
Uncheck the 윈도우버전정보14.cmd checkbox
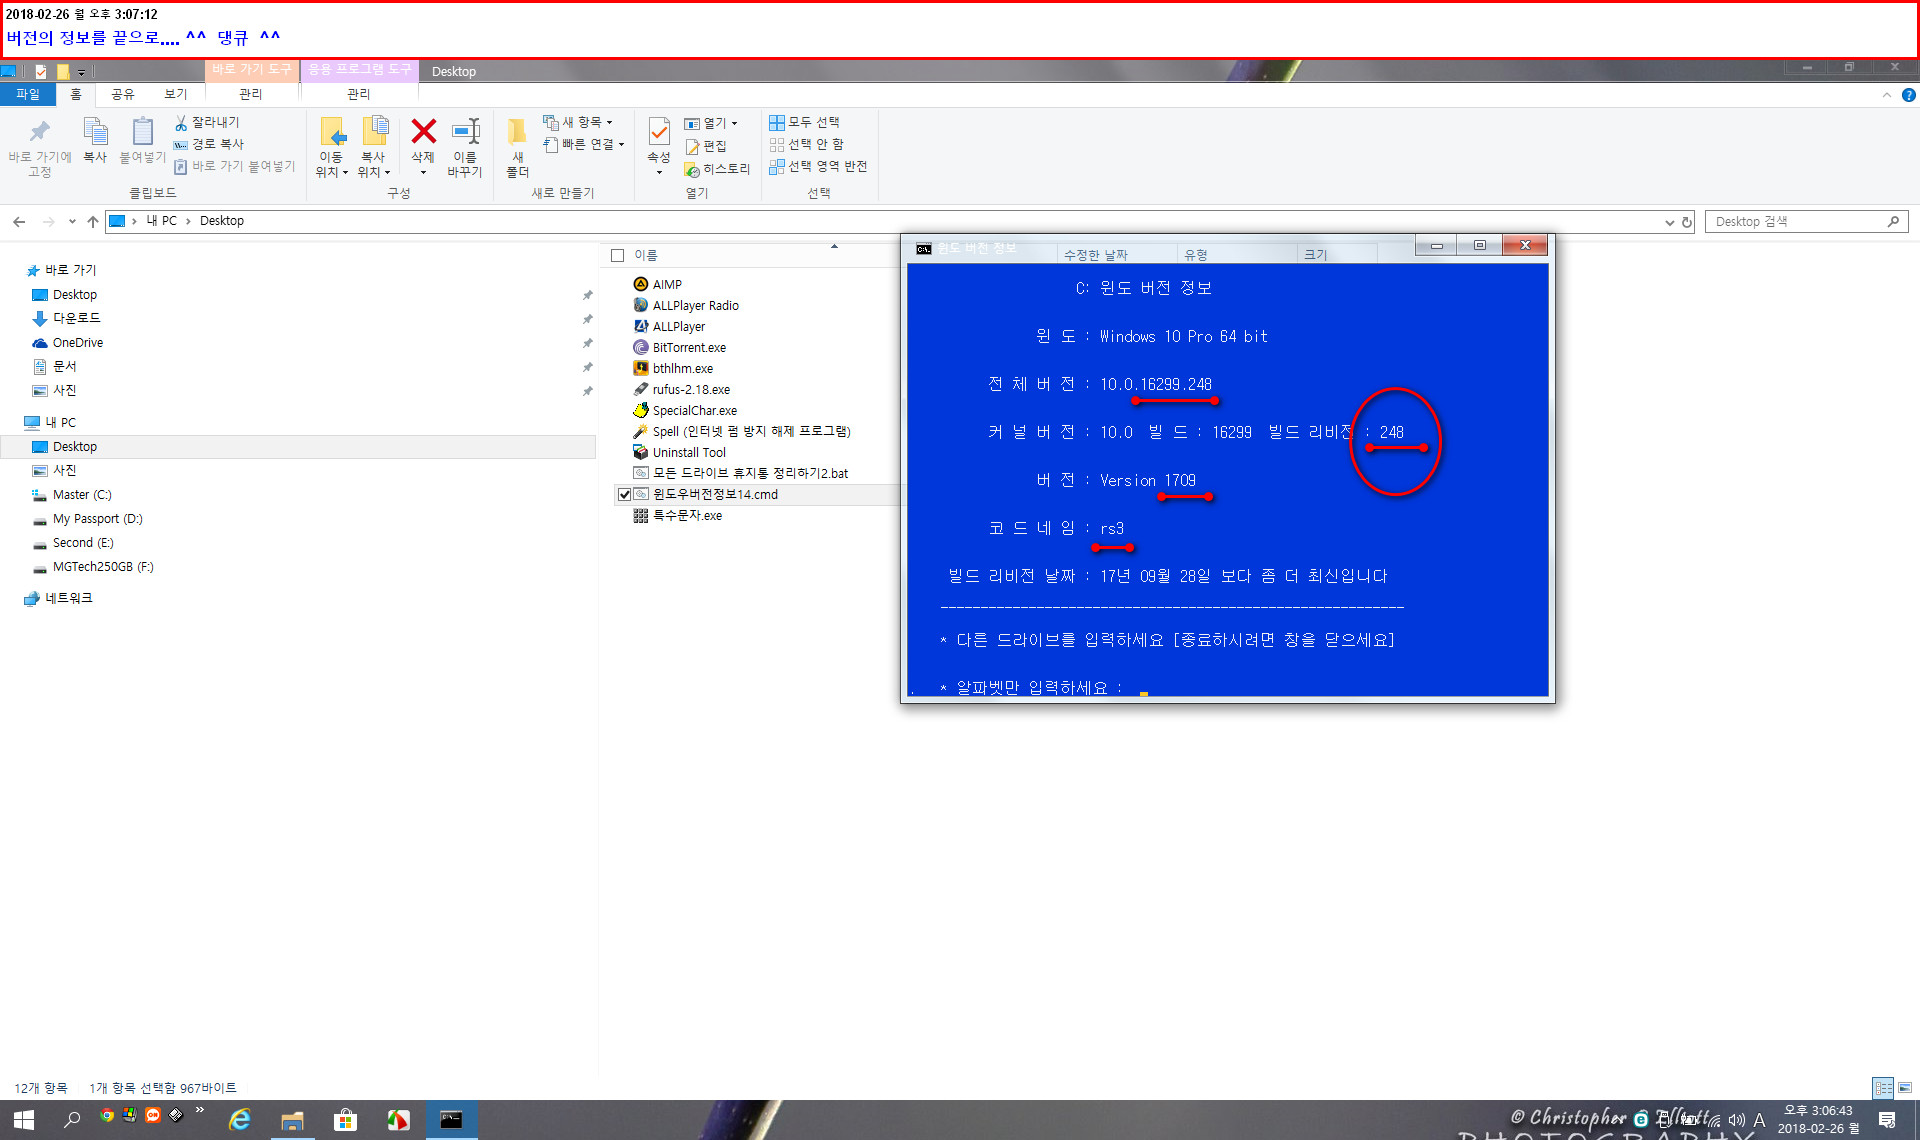point(624,494)
